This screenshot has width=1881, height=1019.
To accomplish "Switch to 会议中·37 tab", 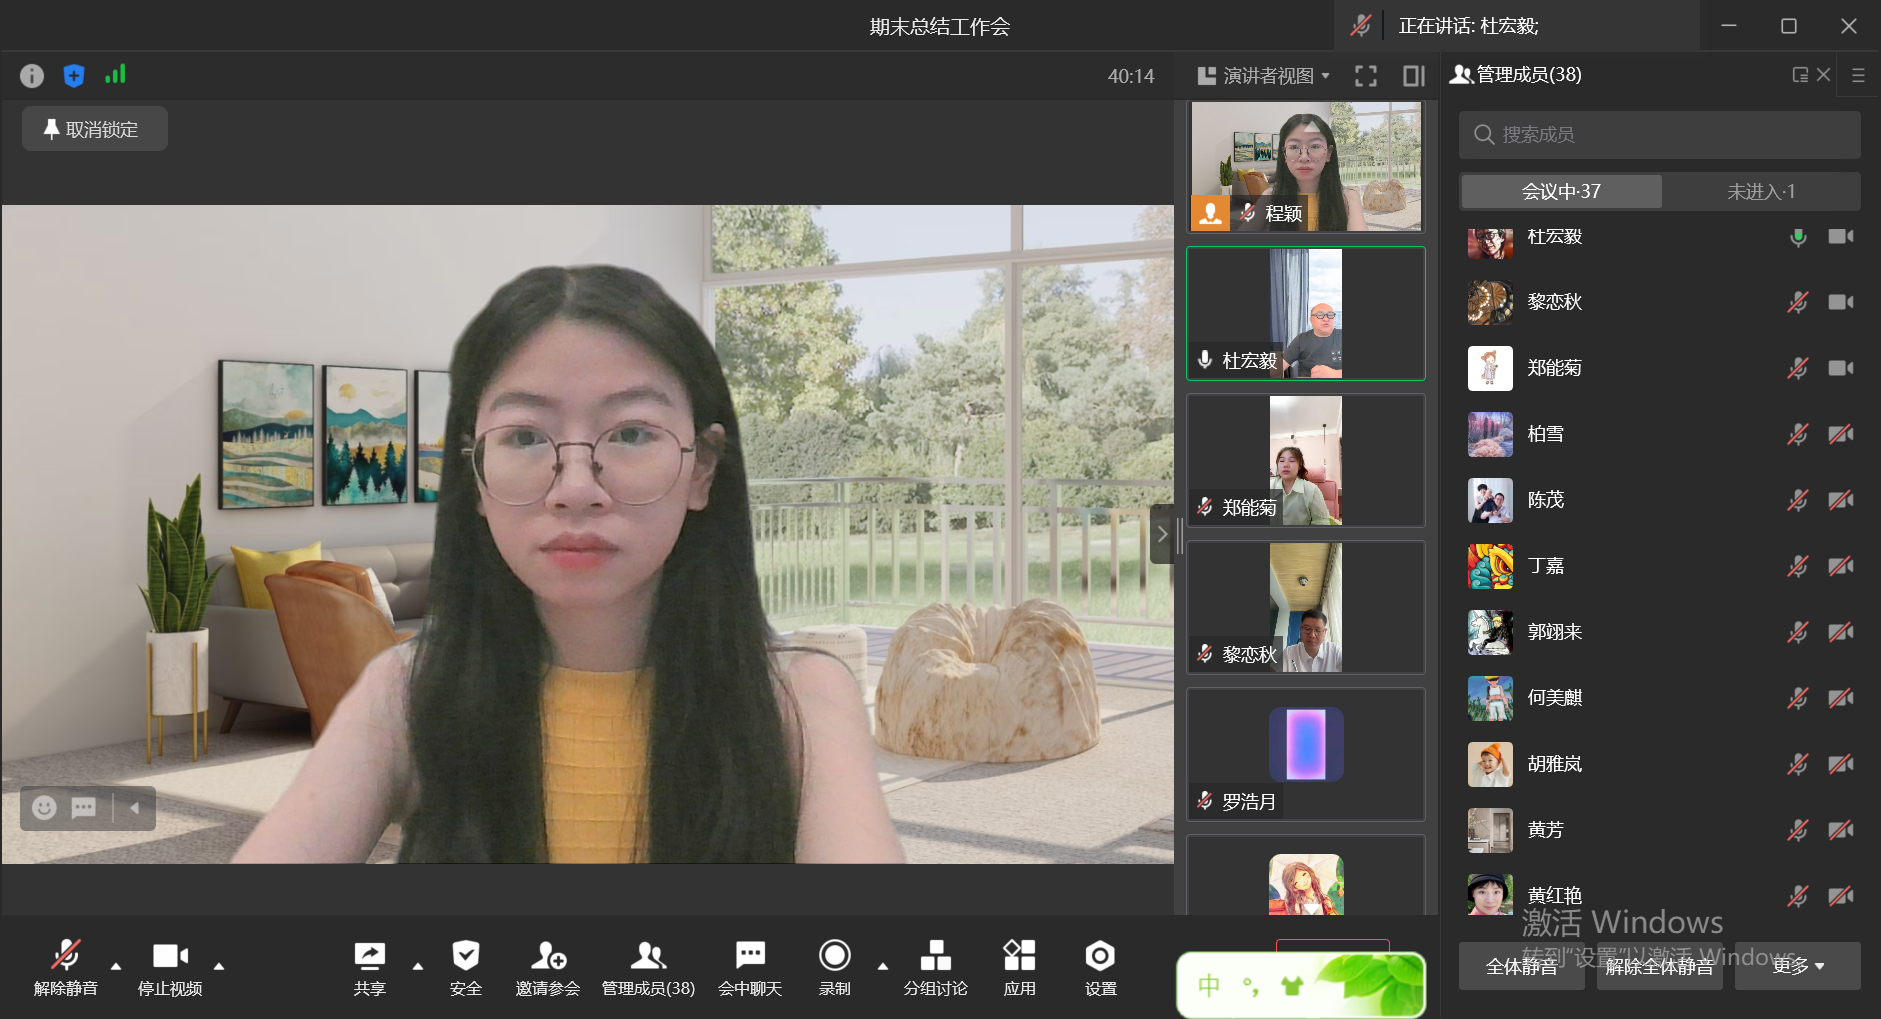I will pos(1561,191).
